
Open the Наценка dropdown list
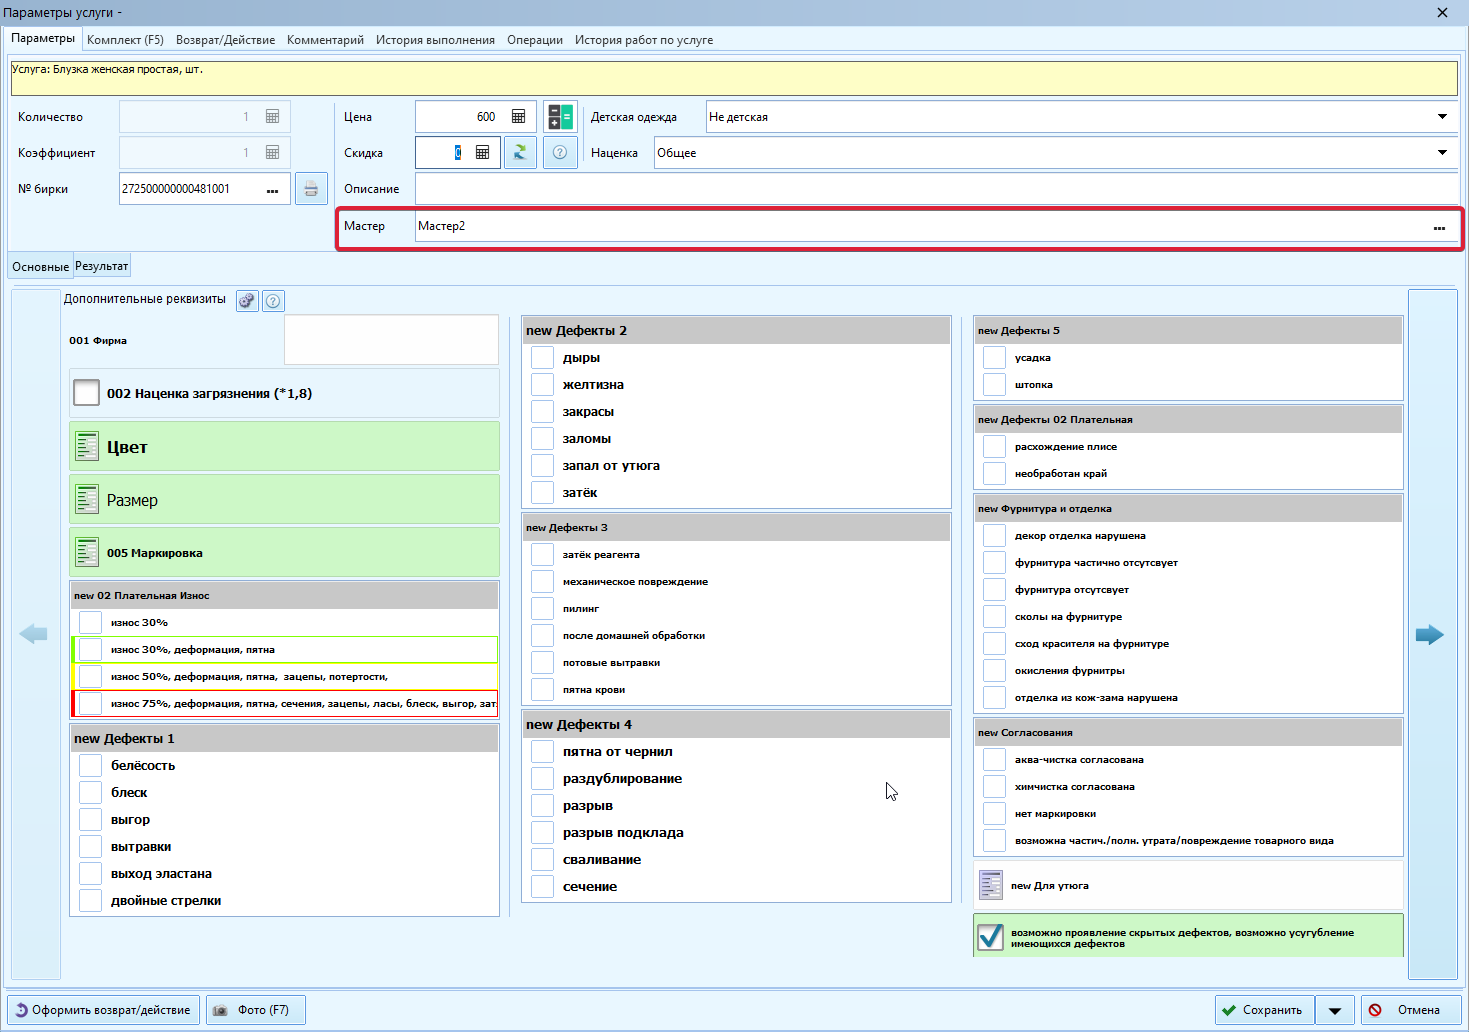1442,153
